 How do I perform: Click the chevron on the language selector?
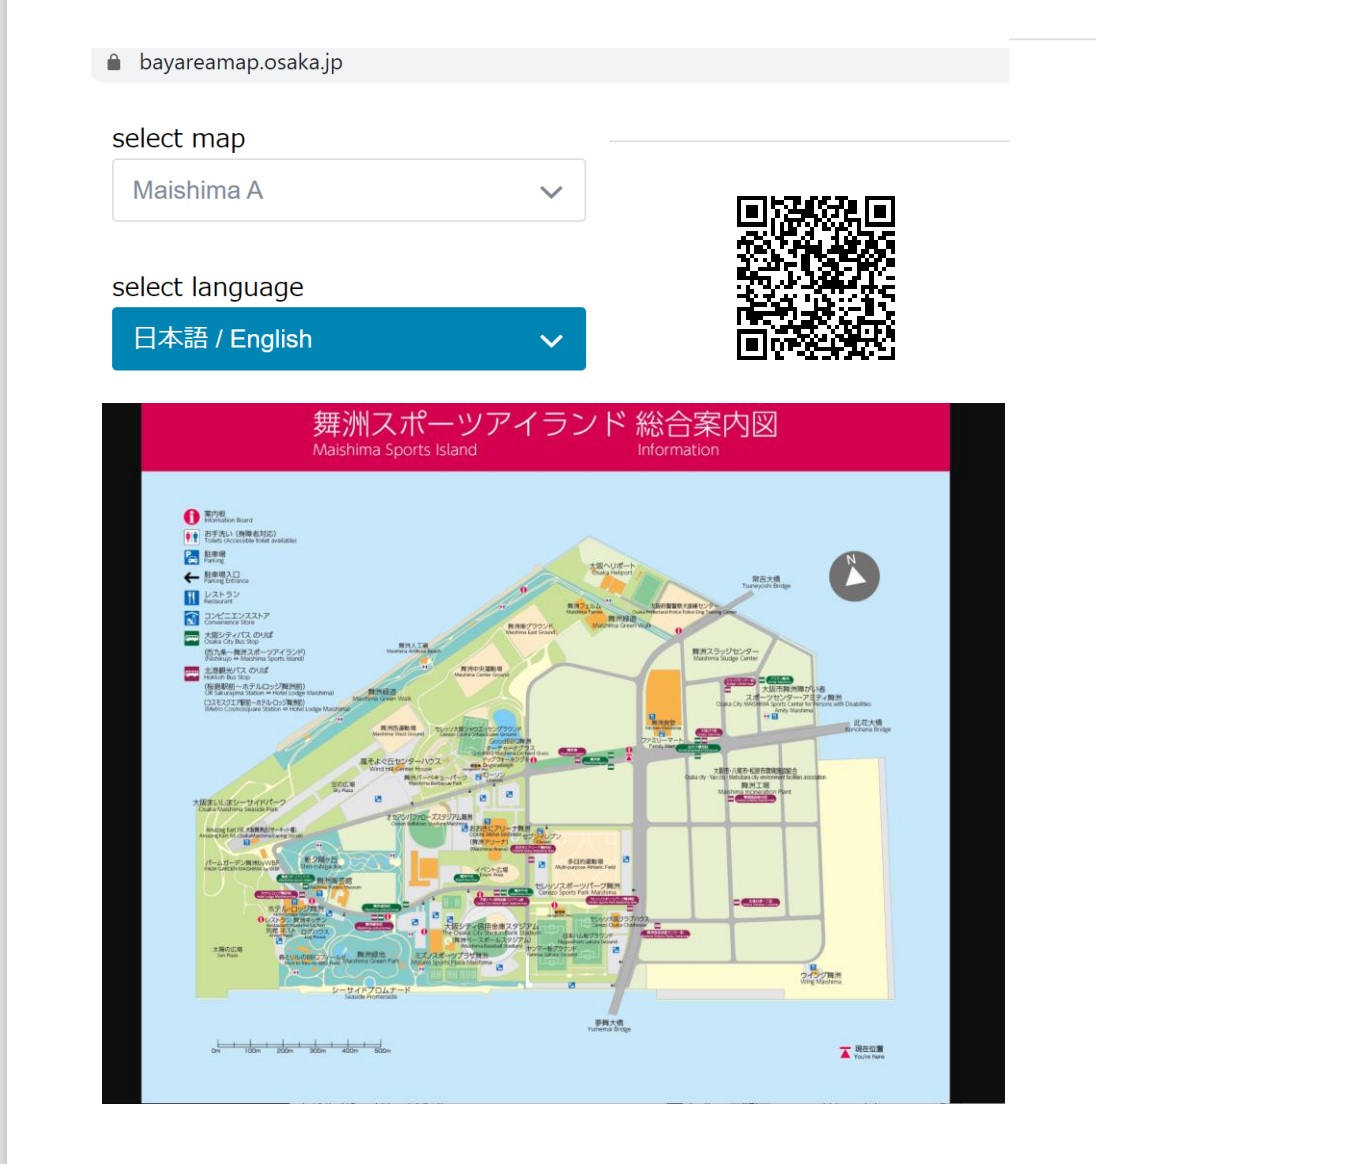click(551, 340)
